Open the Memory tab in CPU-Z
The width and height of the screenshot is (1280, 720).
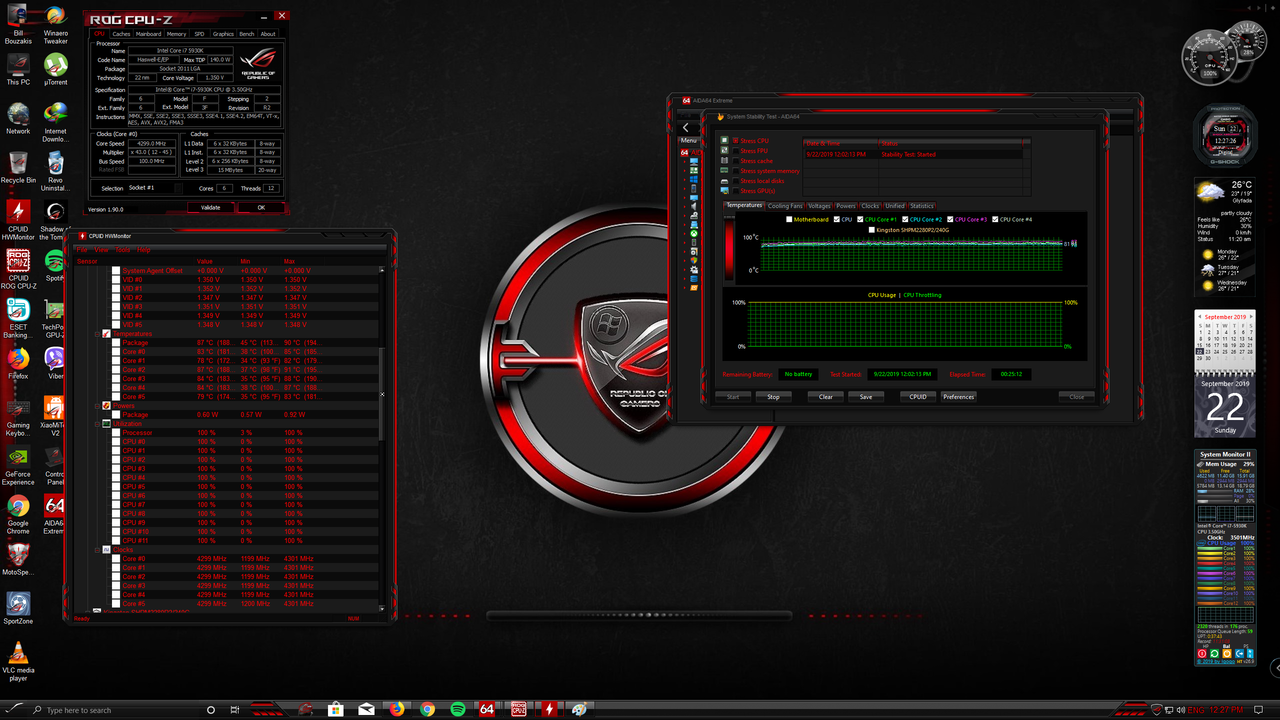[x=176, y=34]
